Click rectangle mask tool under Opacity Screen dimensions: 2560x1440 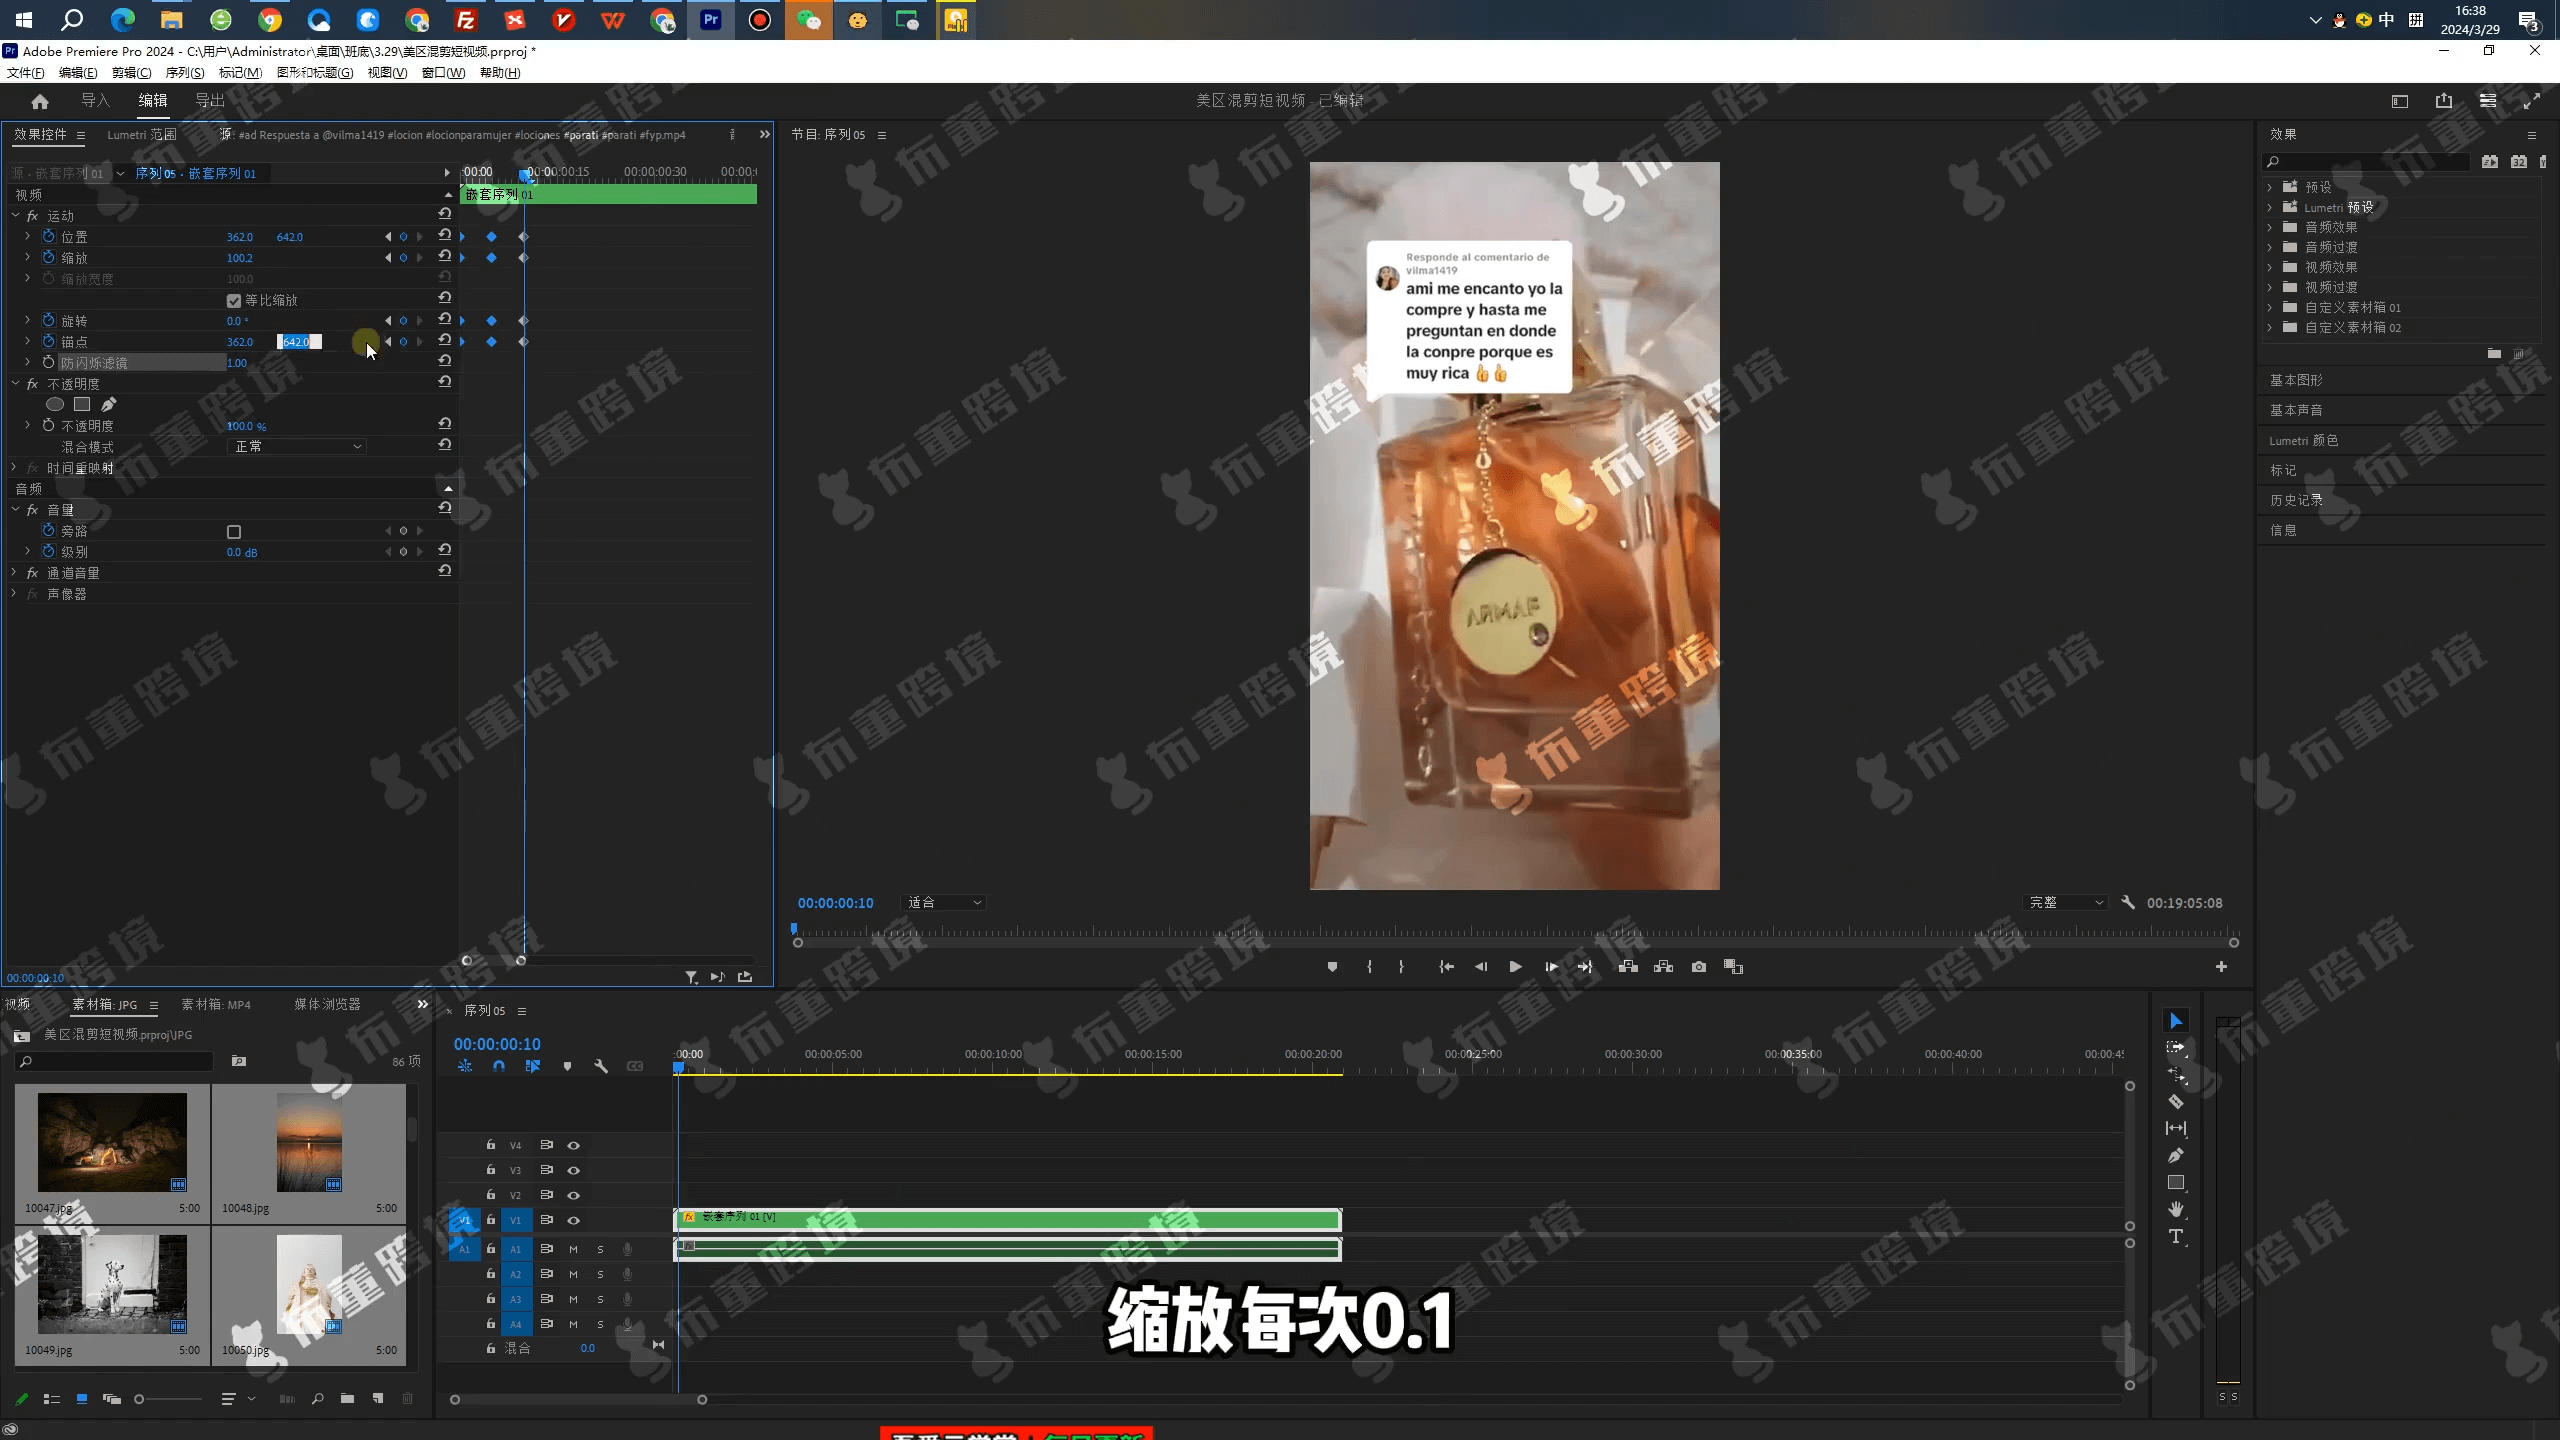click(x=82, y=404)
